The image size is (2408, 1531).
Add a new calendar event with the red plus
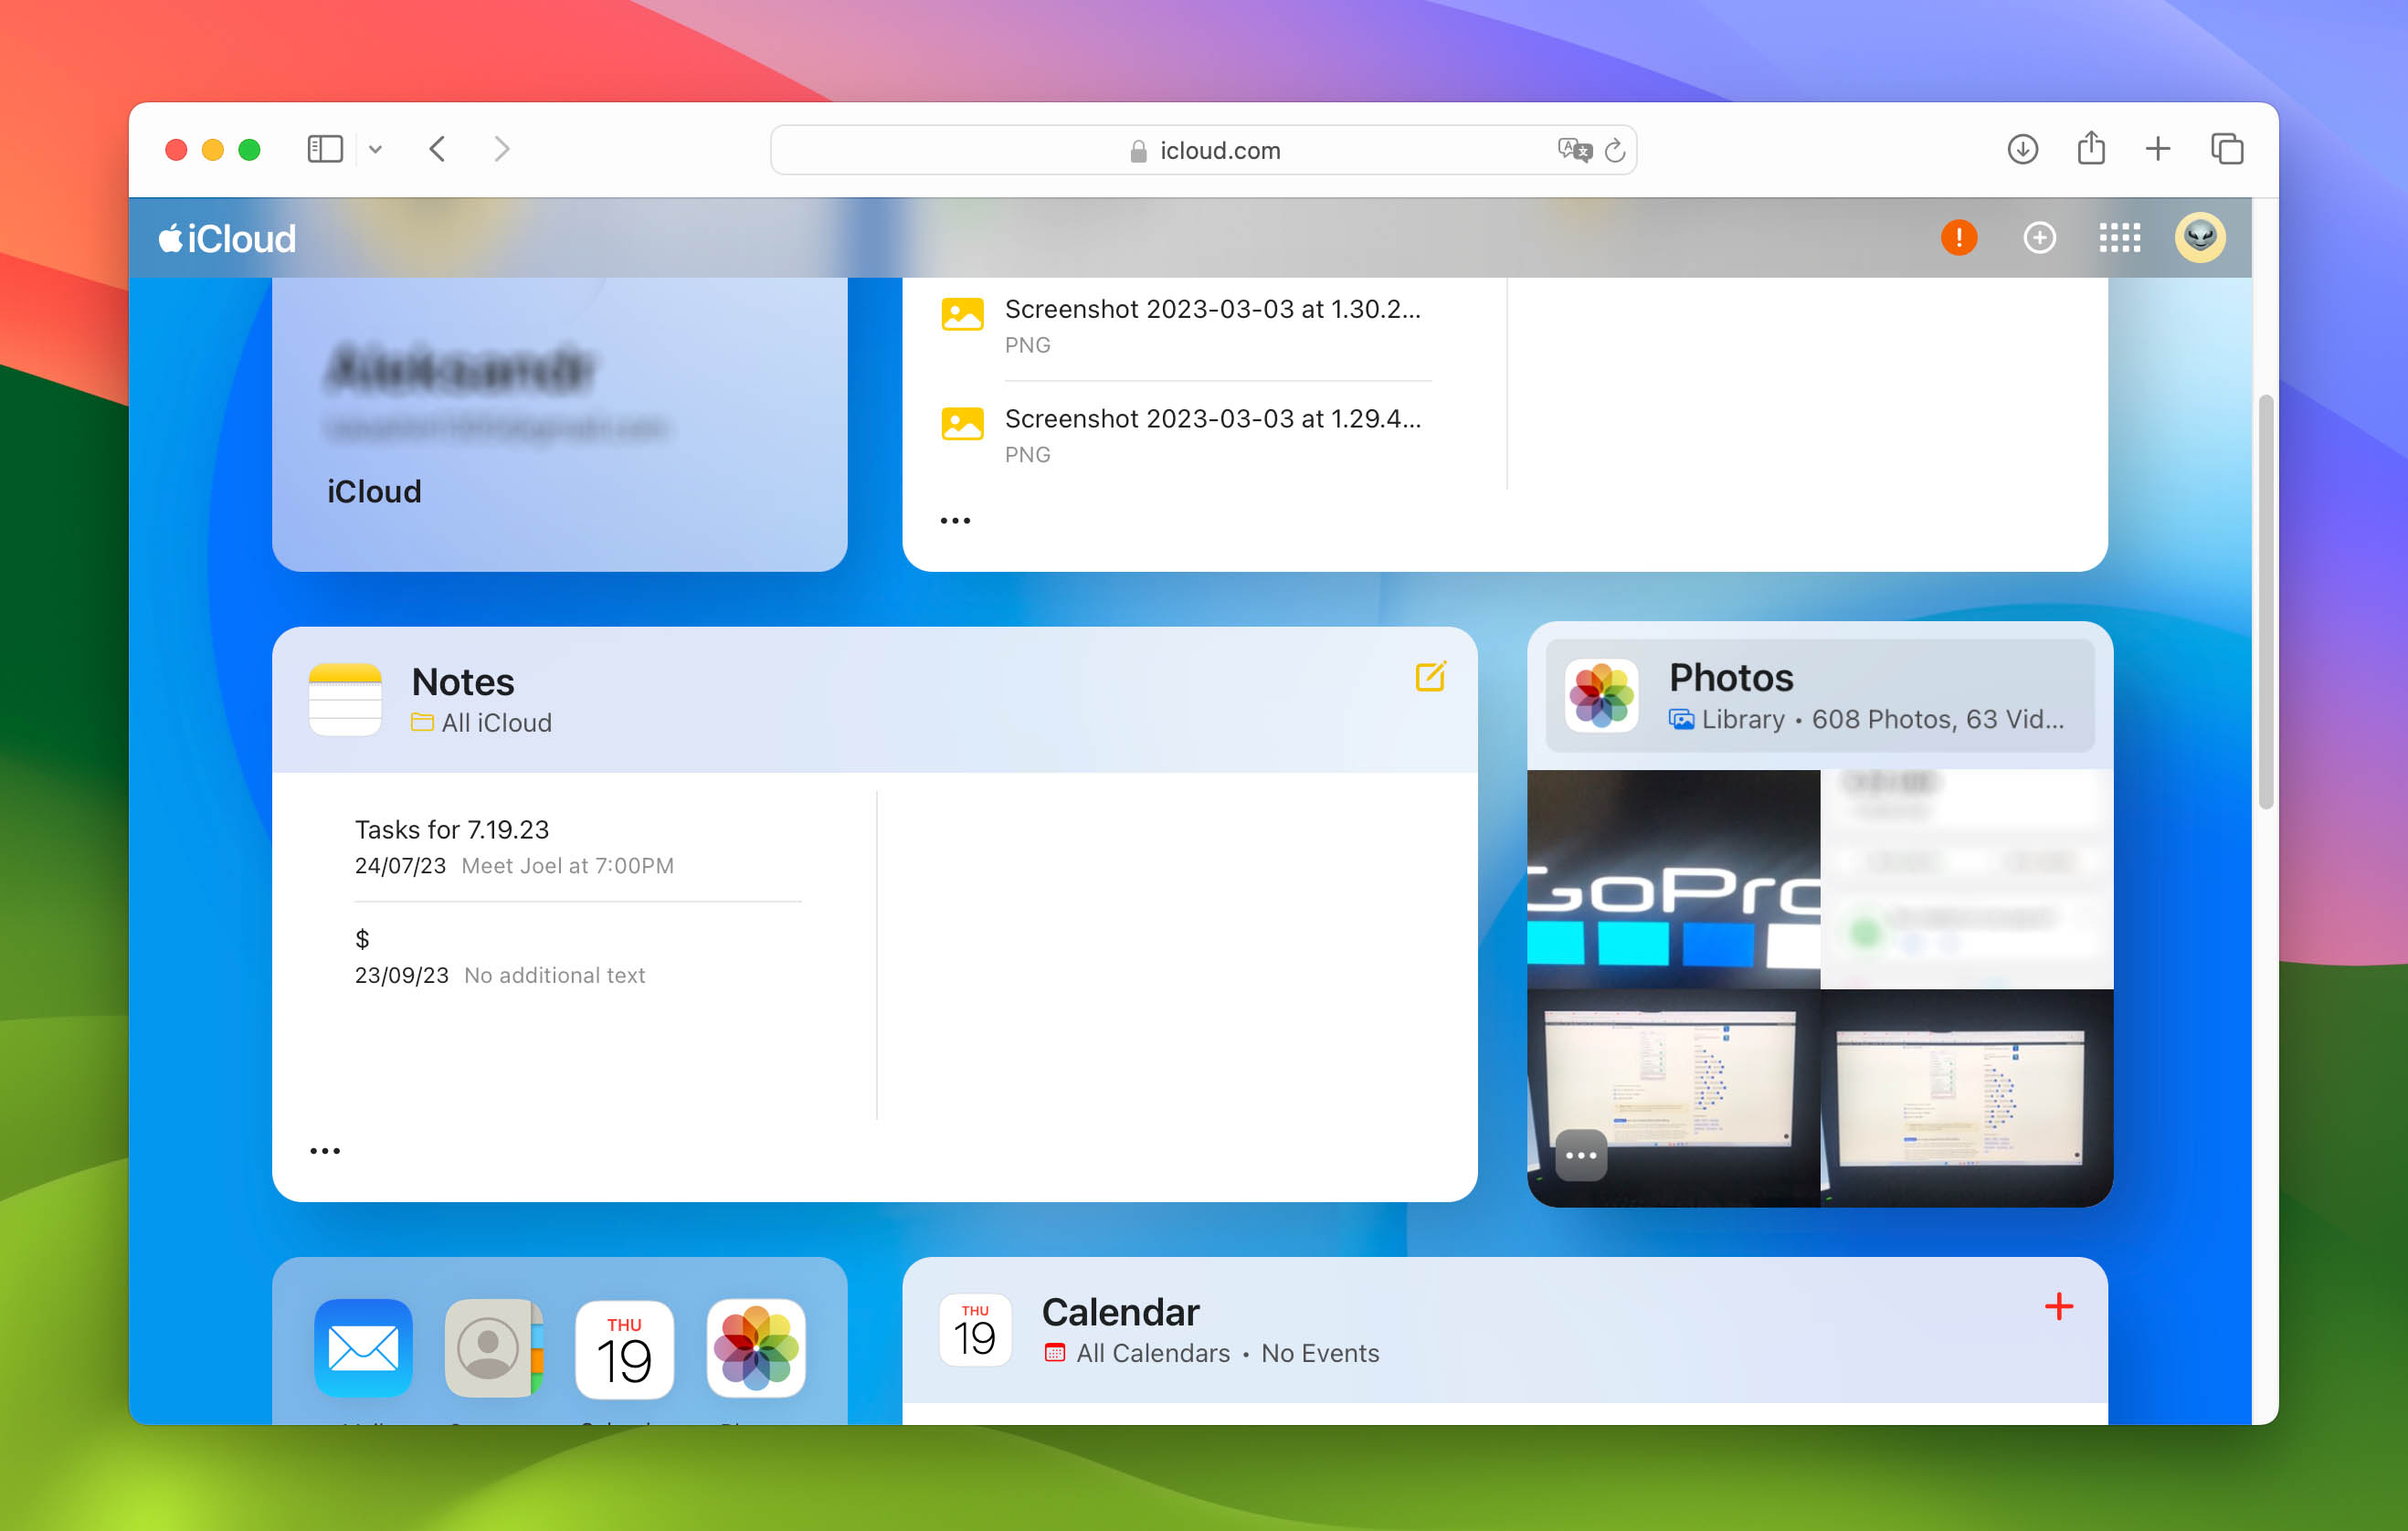2059,1306
